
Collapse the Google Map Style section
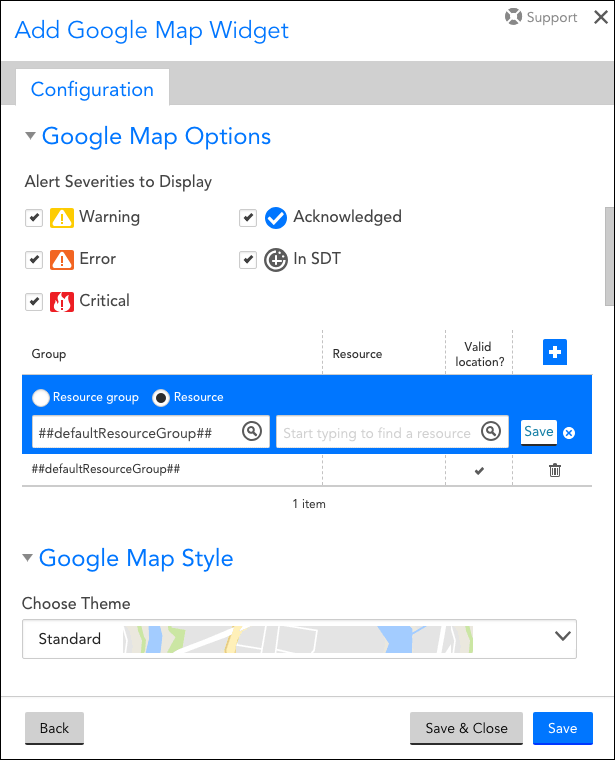(x=28, y=558)
